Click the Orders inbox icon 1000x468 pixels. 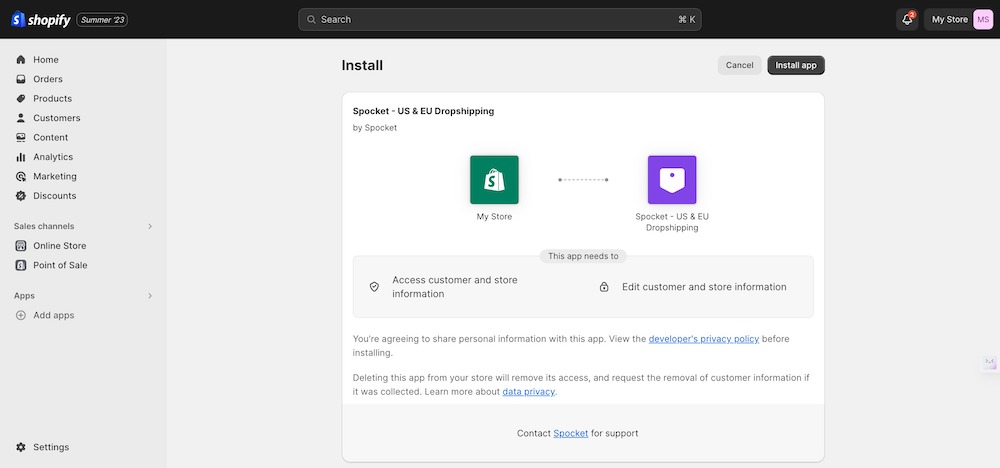click(x=21, y=79)
